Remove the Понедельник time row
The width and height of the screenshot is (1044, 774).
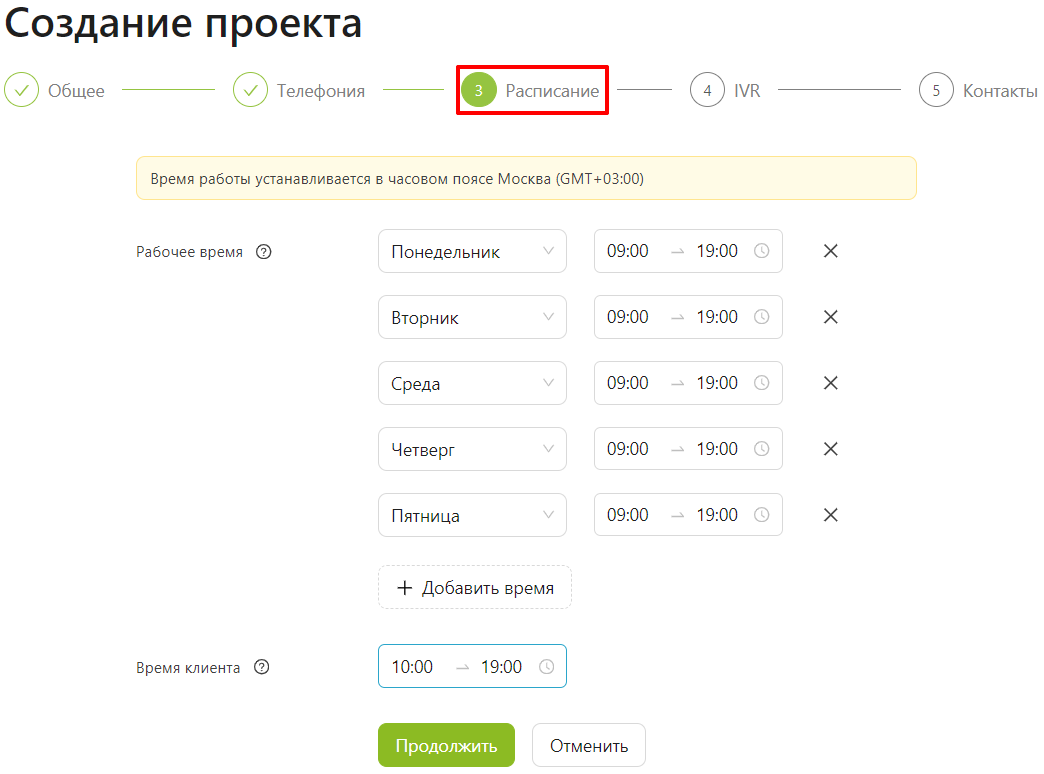click(830, 251)
